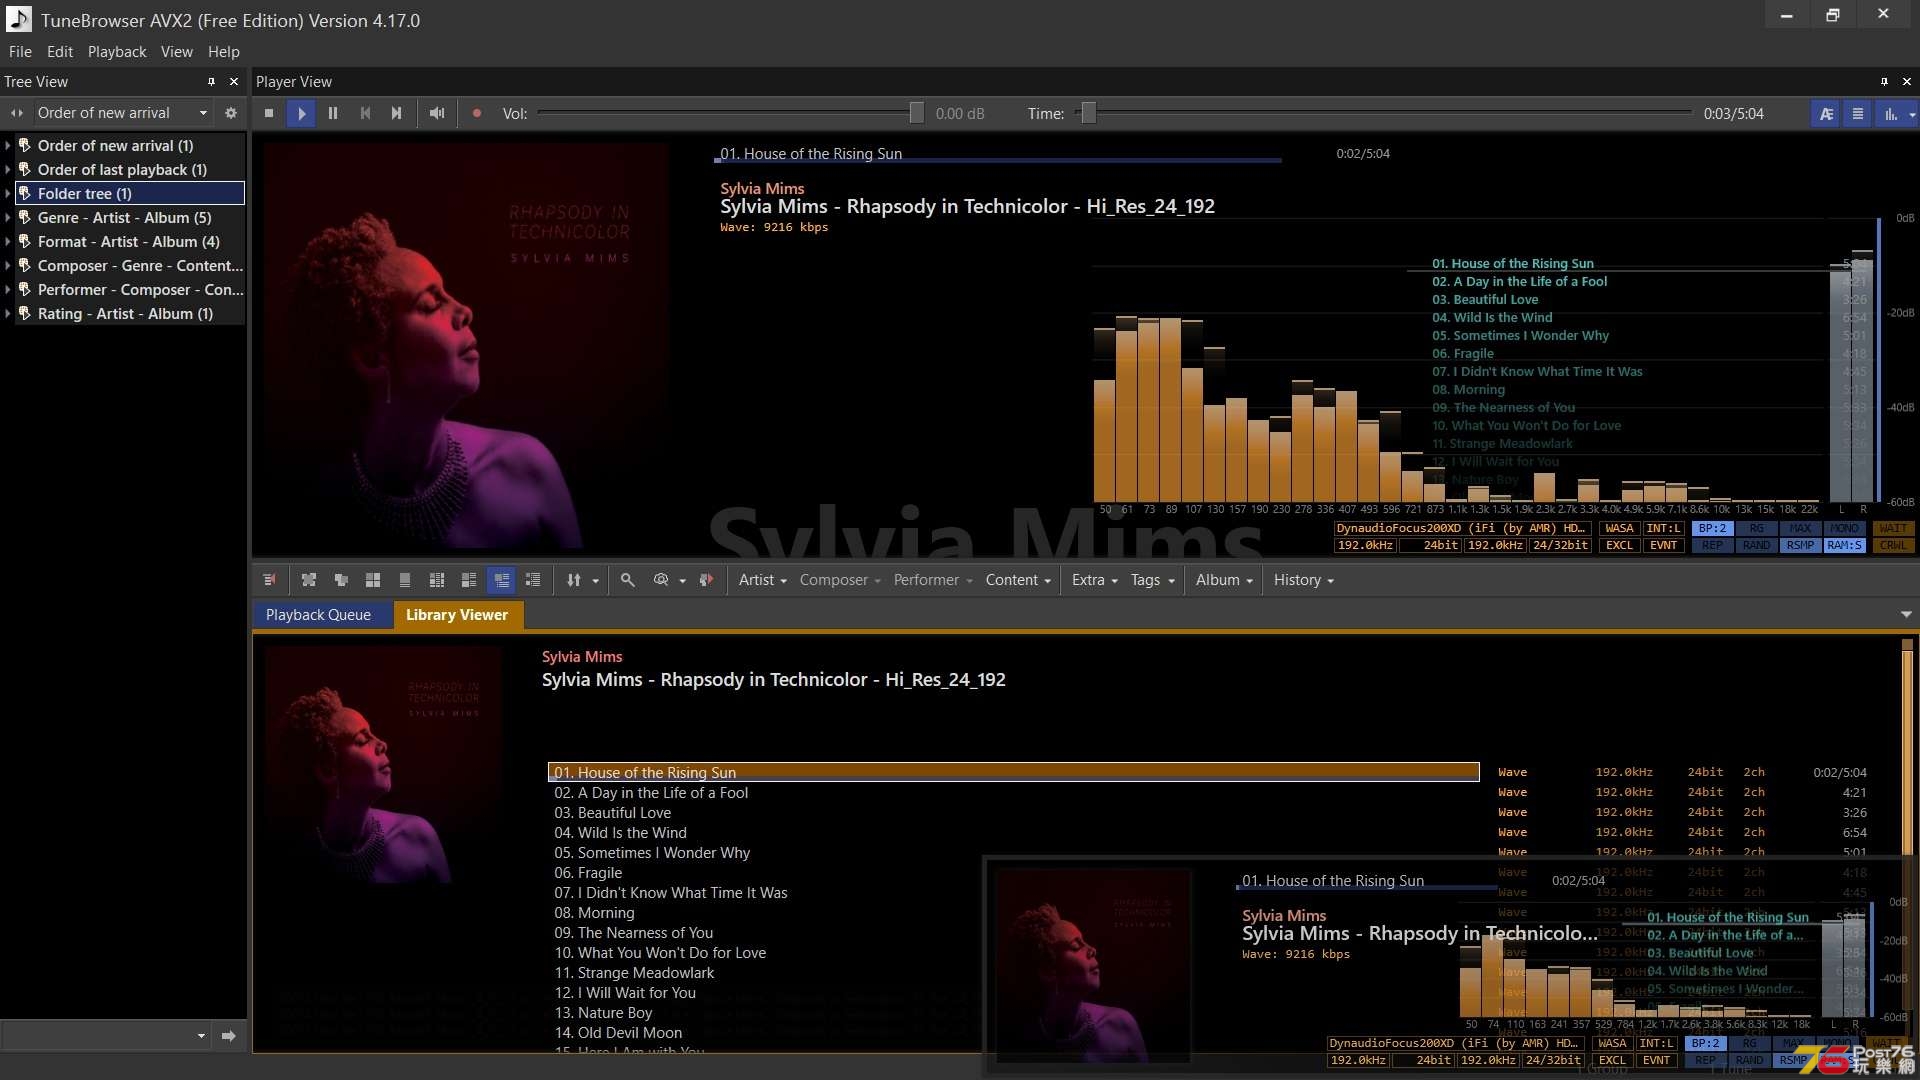
Task: Switch to the Library Viewer tab
Action: pyautogui.click(x=457, y=615)
